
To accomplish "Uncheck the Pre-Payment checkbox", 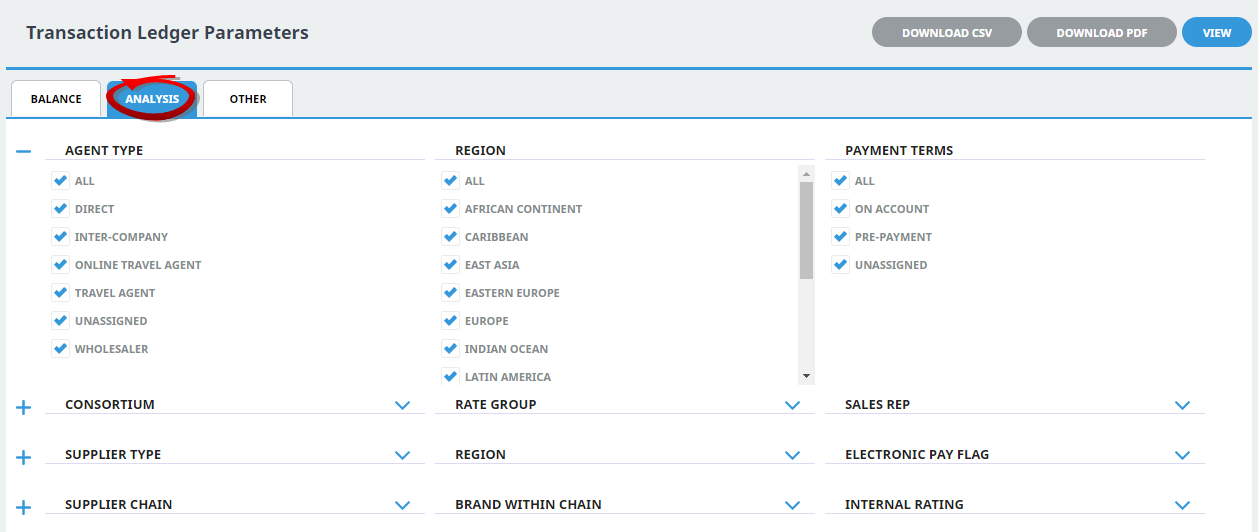I will coord(840,237).
